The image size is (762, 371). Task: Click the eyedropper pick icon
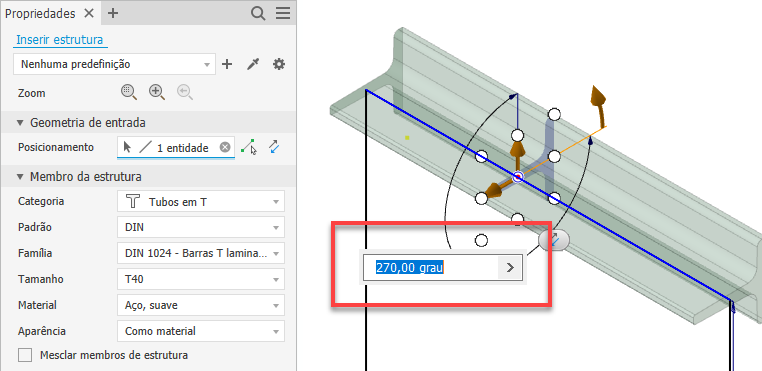[x=253, y=64]
